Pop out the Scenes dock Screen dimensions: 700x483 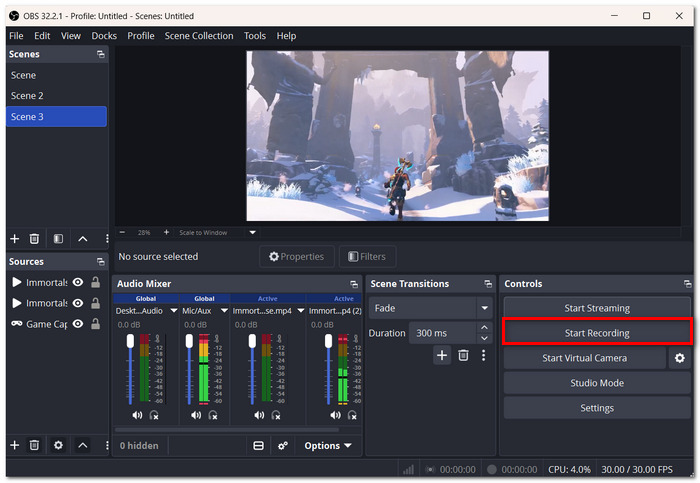(x=101, y=54)
